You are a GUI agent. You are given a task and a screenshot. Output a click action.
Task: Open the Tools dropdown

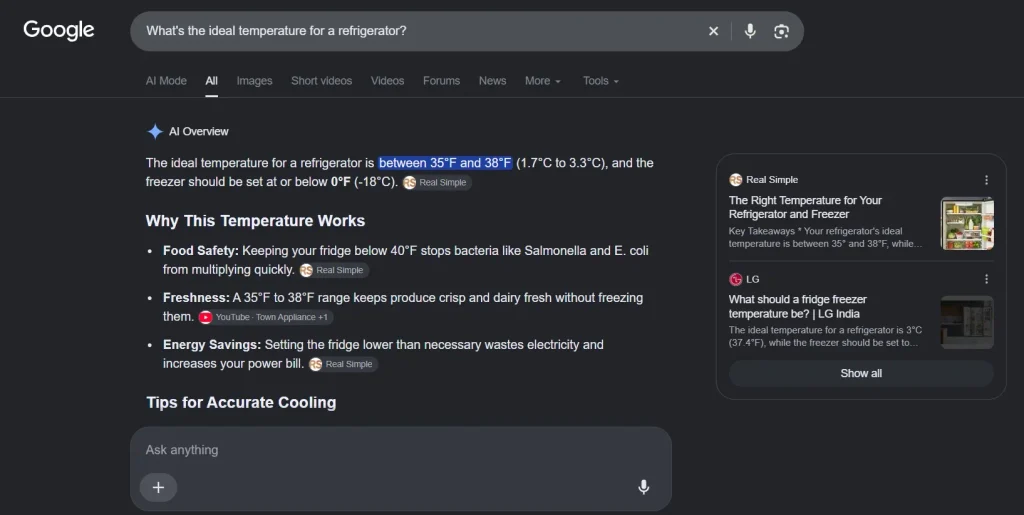point(601,81)
